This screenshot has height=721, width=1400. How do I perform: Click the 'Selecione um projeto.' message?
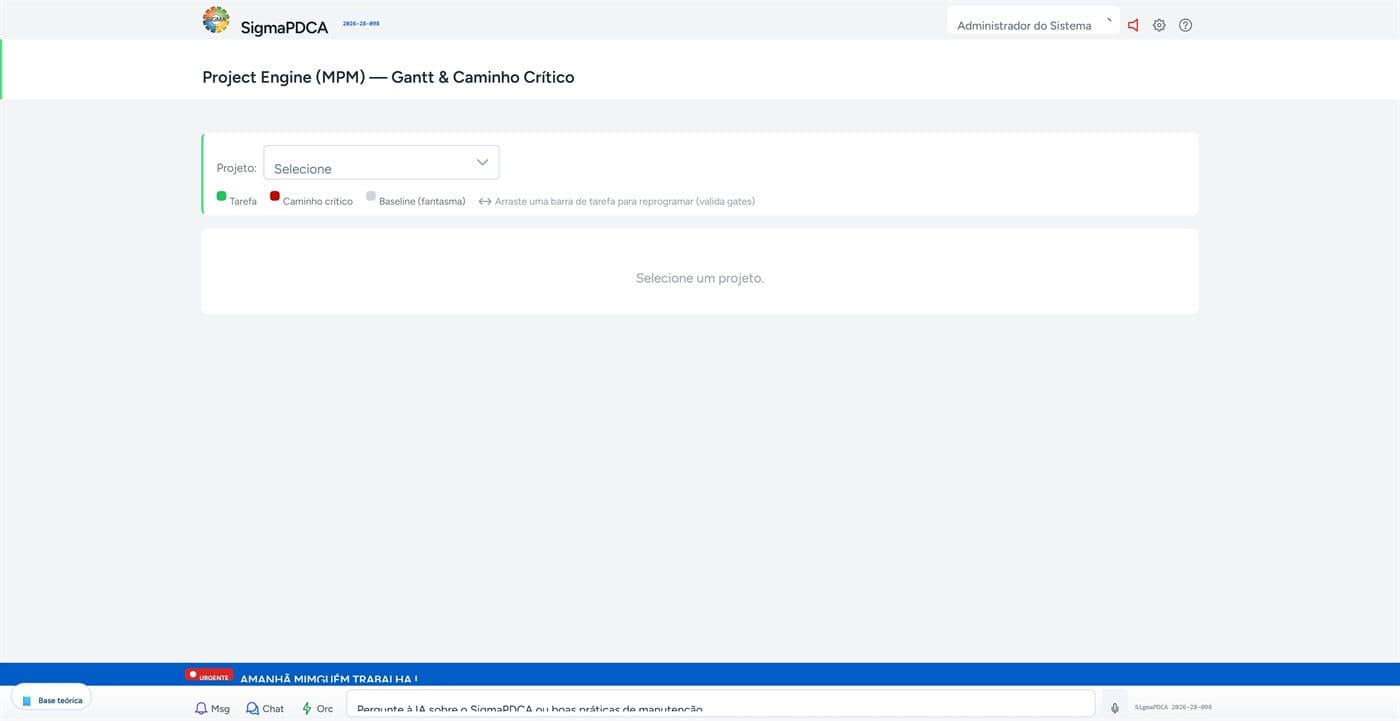(x=700, y=278)
